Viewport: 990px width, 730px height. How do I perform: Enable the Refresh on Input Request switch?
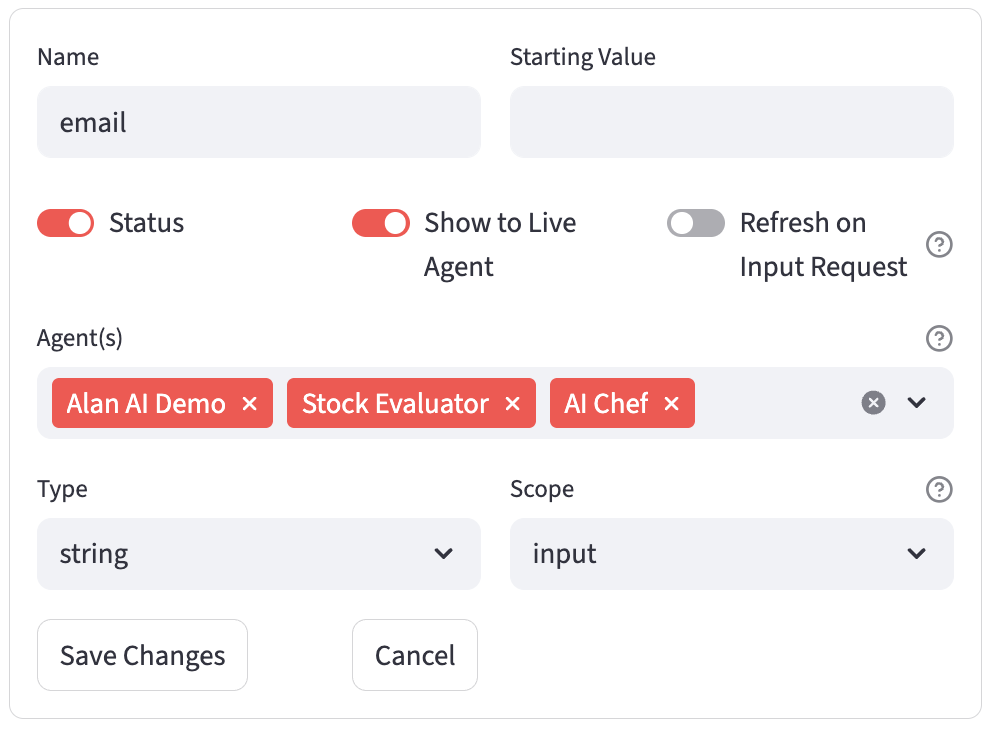point(696,223)
